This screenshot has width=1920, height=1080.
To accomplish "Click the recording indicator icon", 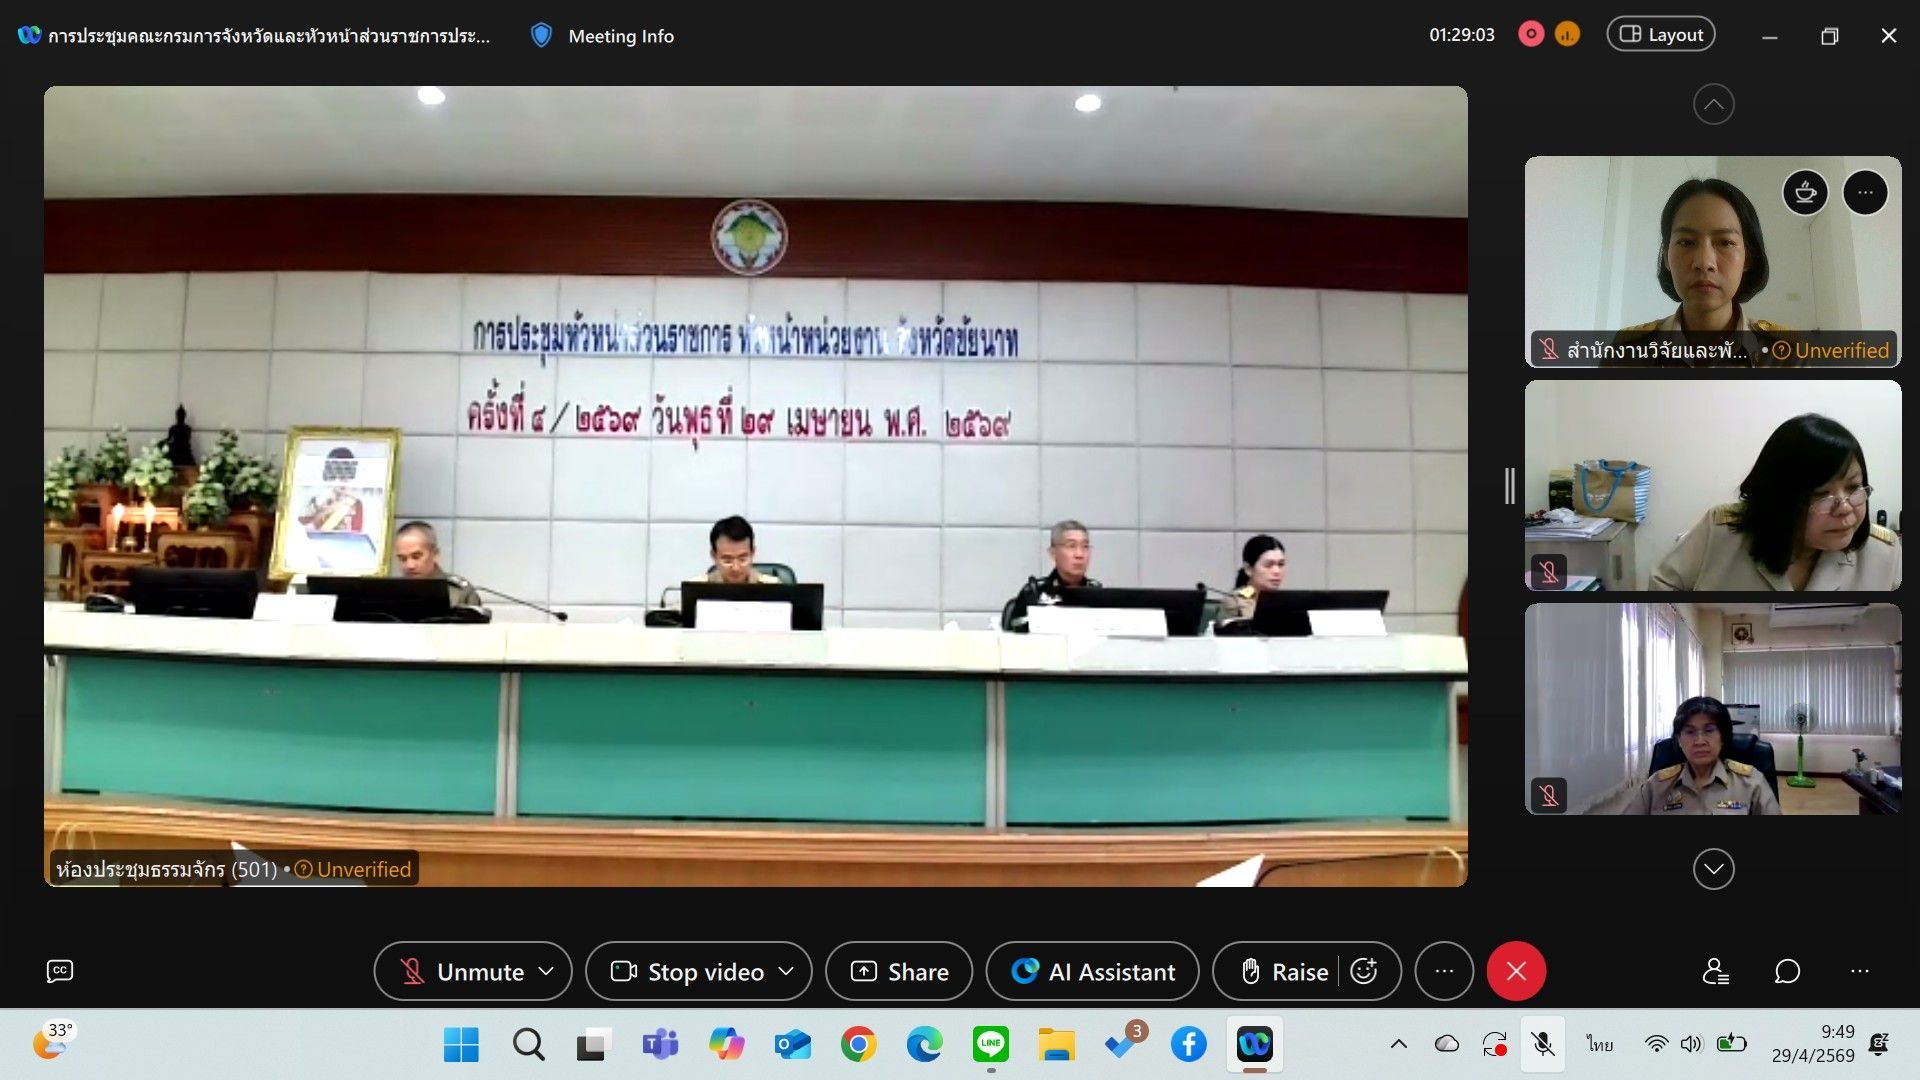I will 1530,35.
